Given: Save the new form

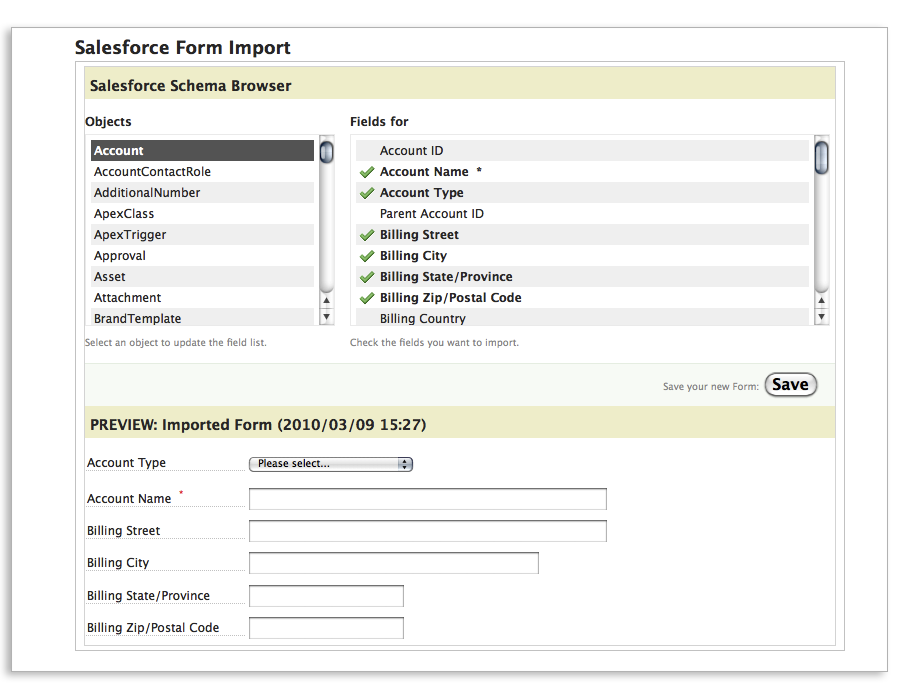Looking at the screenshot, I should pyautogui.click(x=790, y=385).
